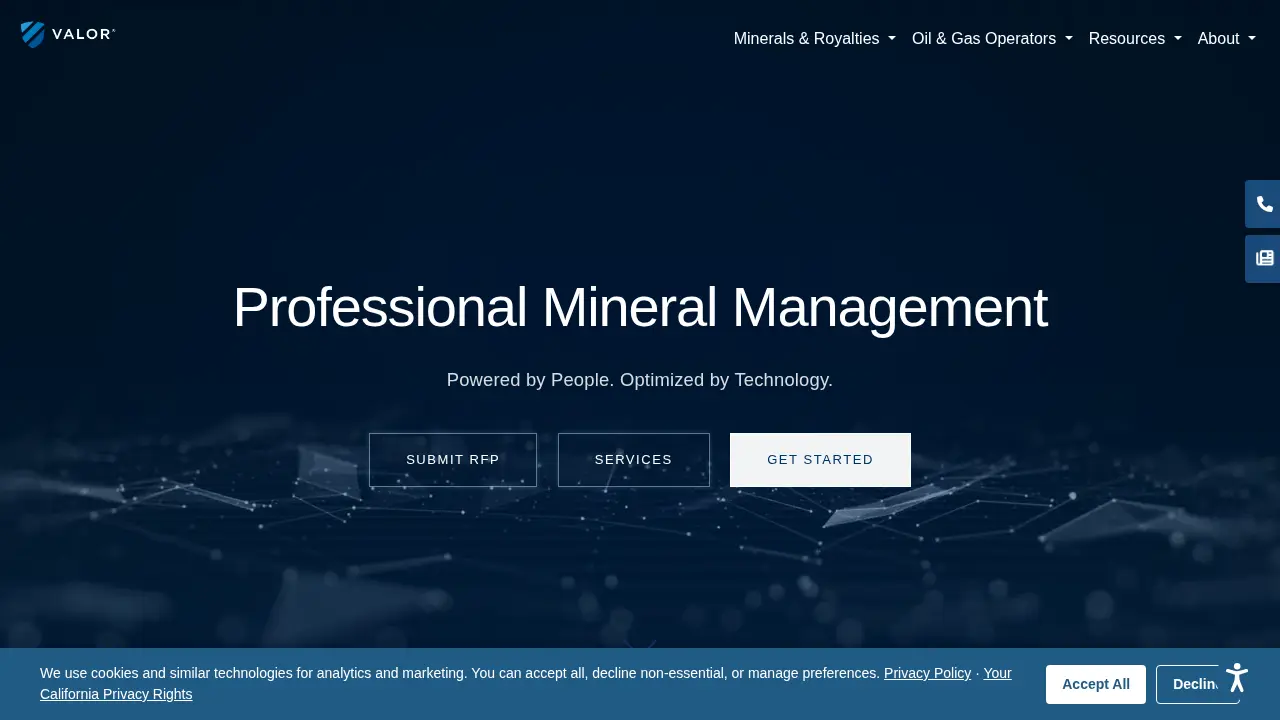Image resolution: width=1280 pixels, height=720 pixels.
Task: Click the Get Started button
Action: point(820,460)
